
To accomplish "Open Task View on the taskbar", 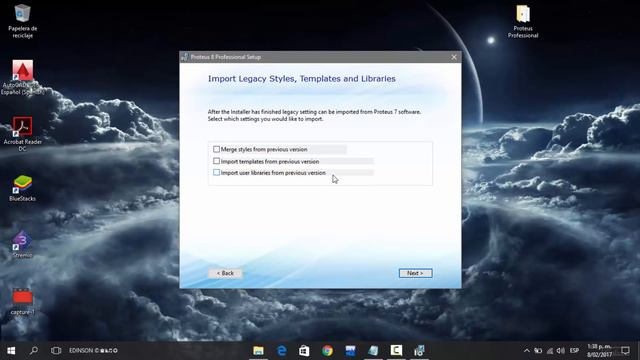I will click(x=56, y=351).
